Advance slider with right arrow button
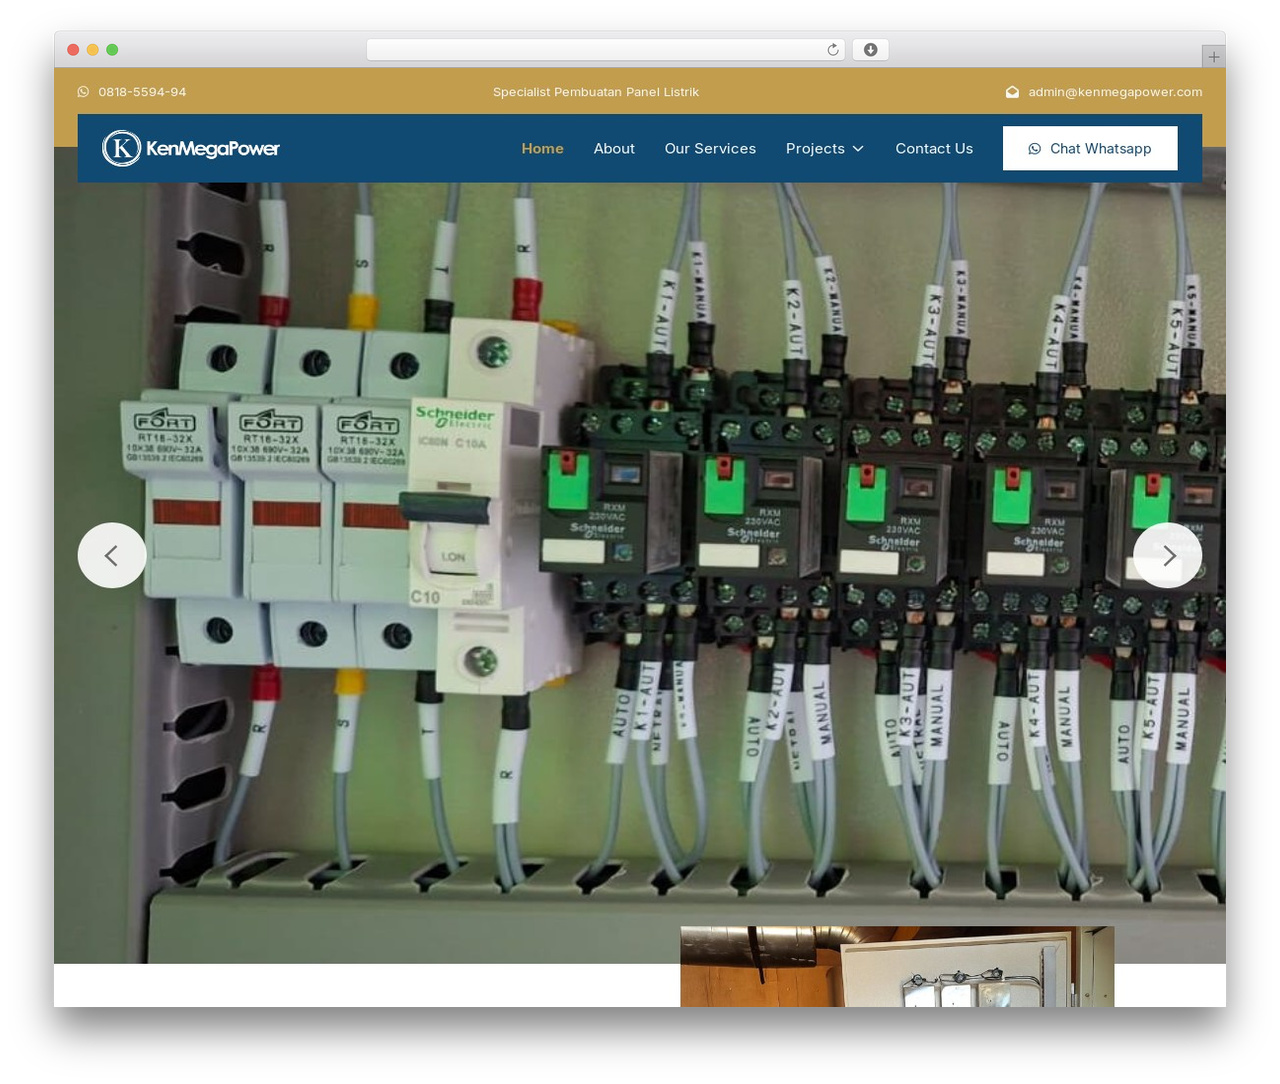This screenshot has width=1280, height=1084. tap(1167, 555)
